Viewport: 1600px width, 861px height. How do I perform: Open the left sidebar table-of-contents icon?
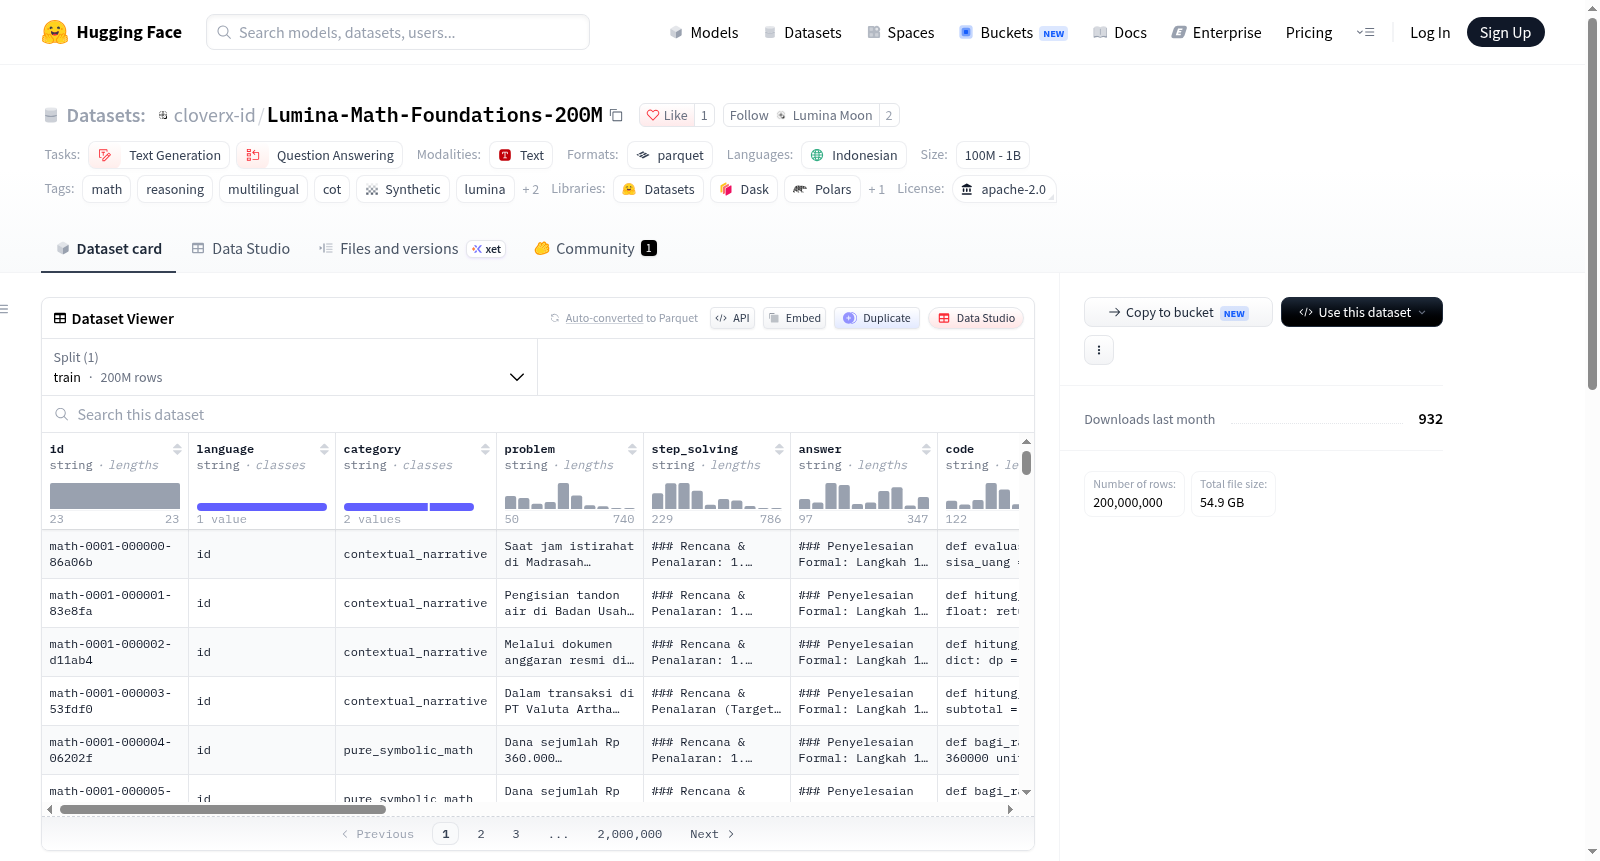pyautogui.click(x=4, y=309)
